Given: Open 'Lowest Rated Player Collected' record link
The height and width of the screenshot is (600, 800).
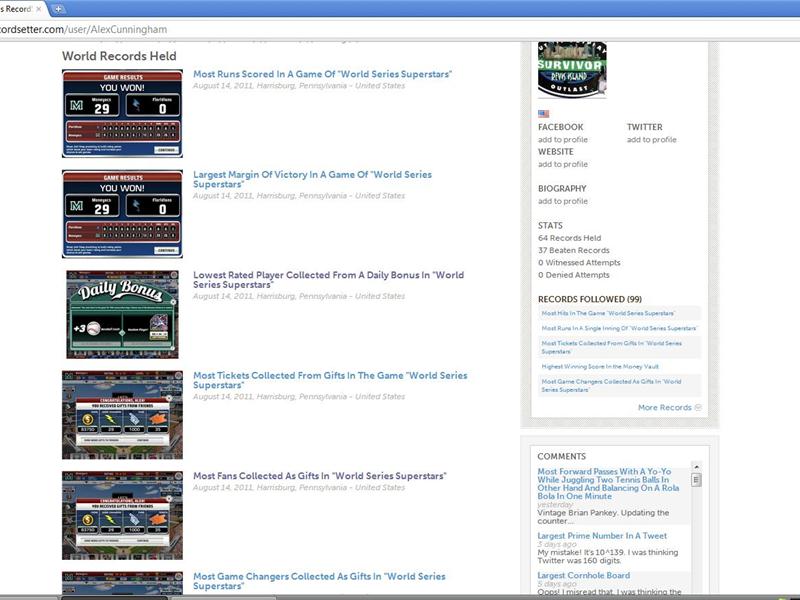Looking at the screenshot, I should pos(329,280).
